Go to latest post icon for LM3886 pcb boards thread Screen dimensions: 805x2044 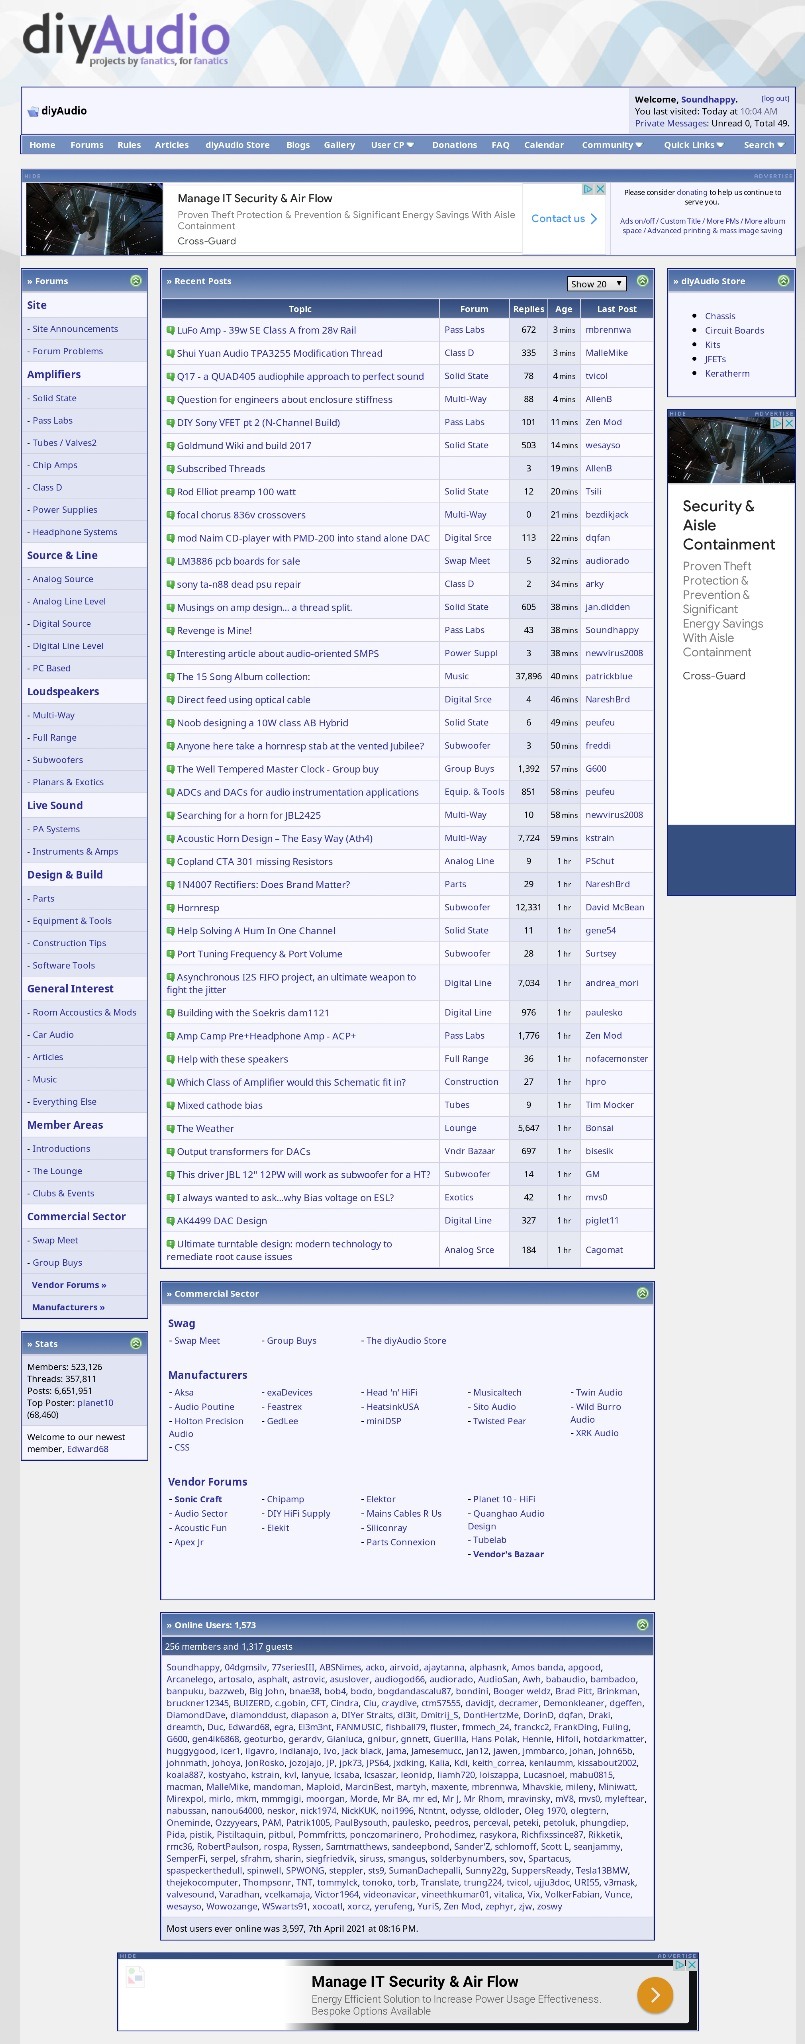pyautogui.click(x=170, y=561)
